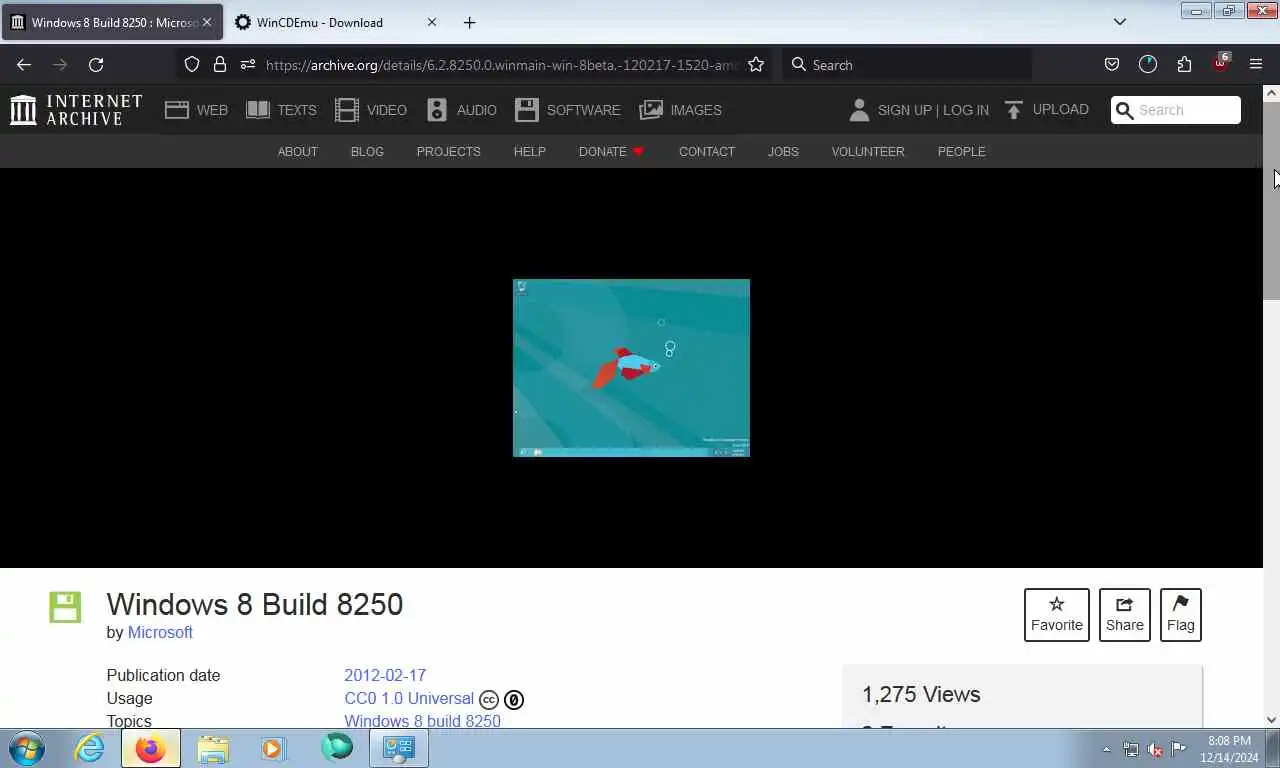Open the PEOPLE link
This screenshot has width=1280, height=768.
[961, 152]
